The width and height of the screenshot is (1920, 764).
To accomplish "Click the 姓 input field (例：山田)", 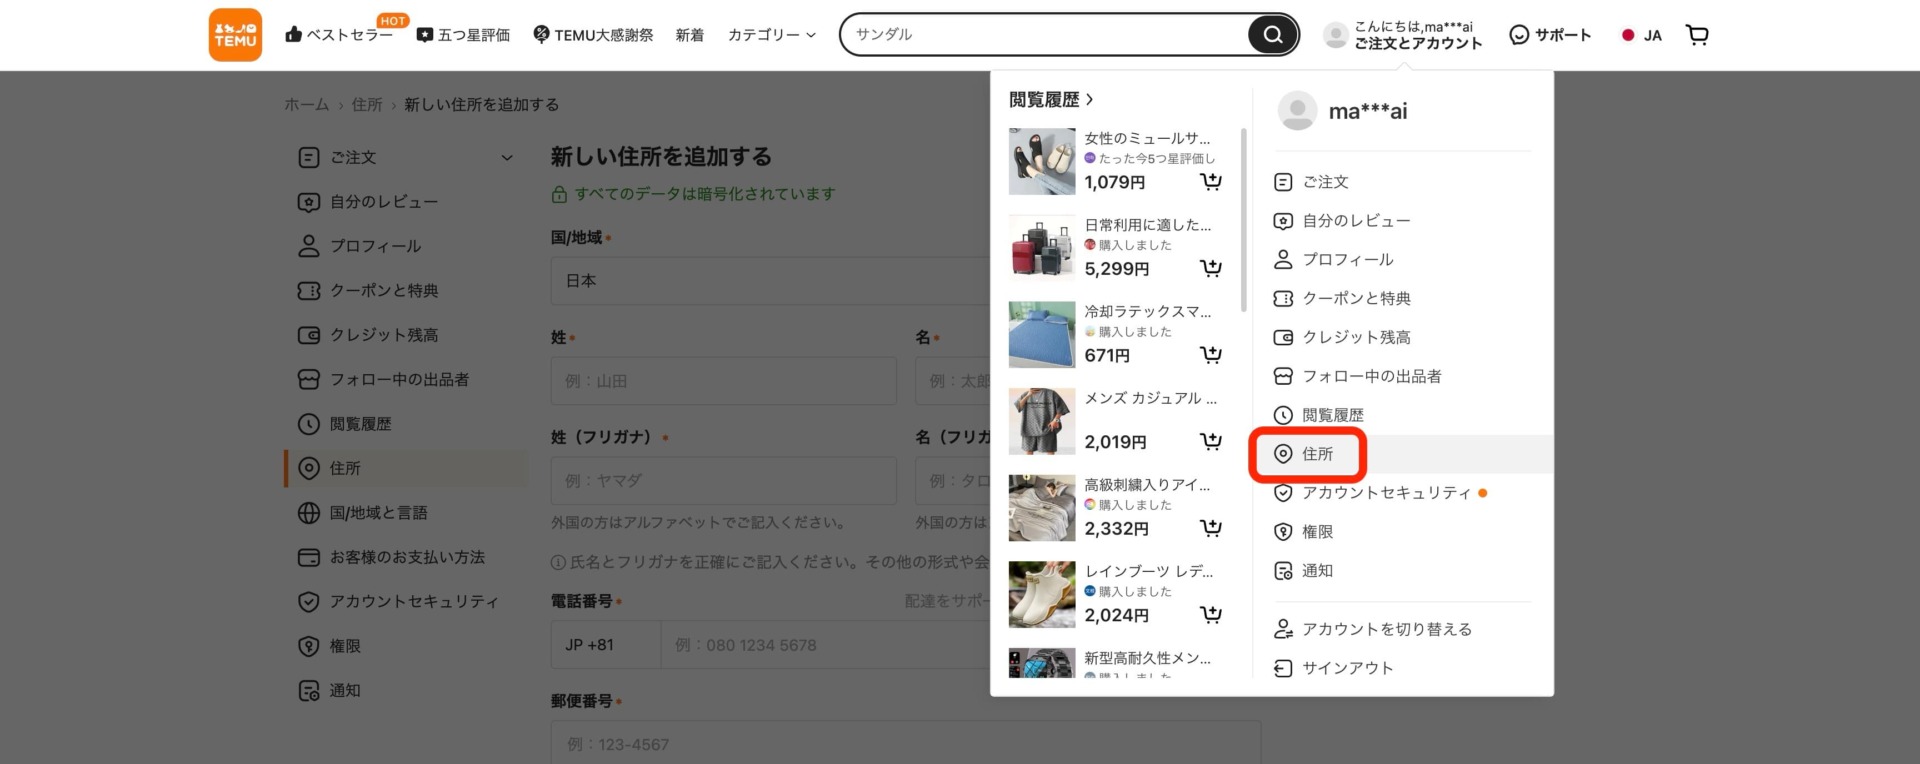I will point(723,381).
